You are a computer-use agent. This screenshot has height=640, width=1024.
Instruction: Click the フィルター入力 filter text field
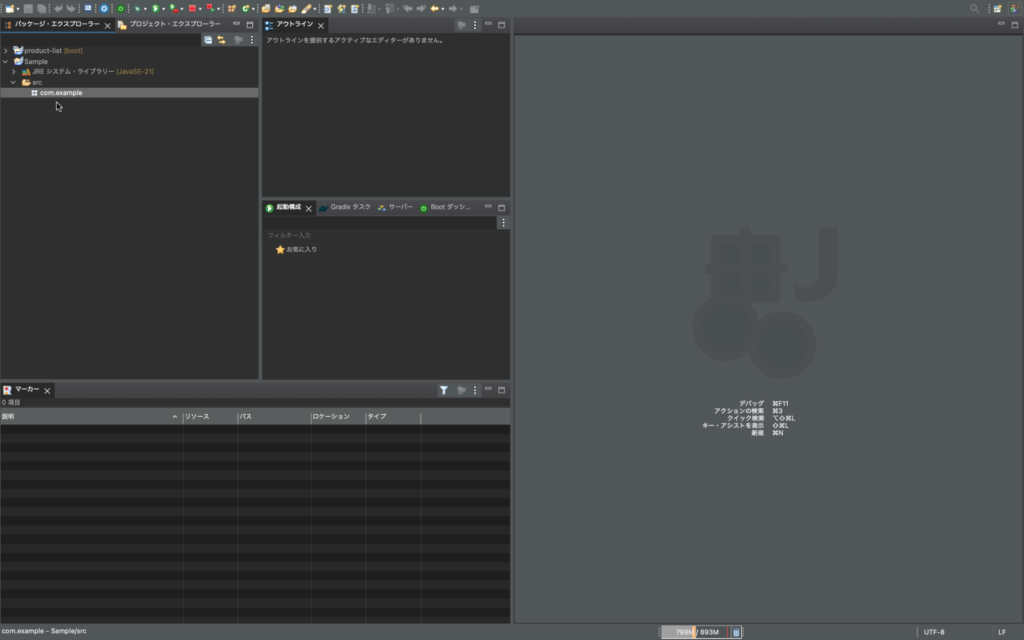[380, 235]
